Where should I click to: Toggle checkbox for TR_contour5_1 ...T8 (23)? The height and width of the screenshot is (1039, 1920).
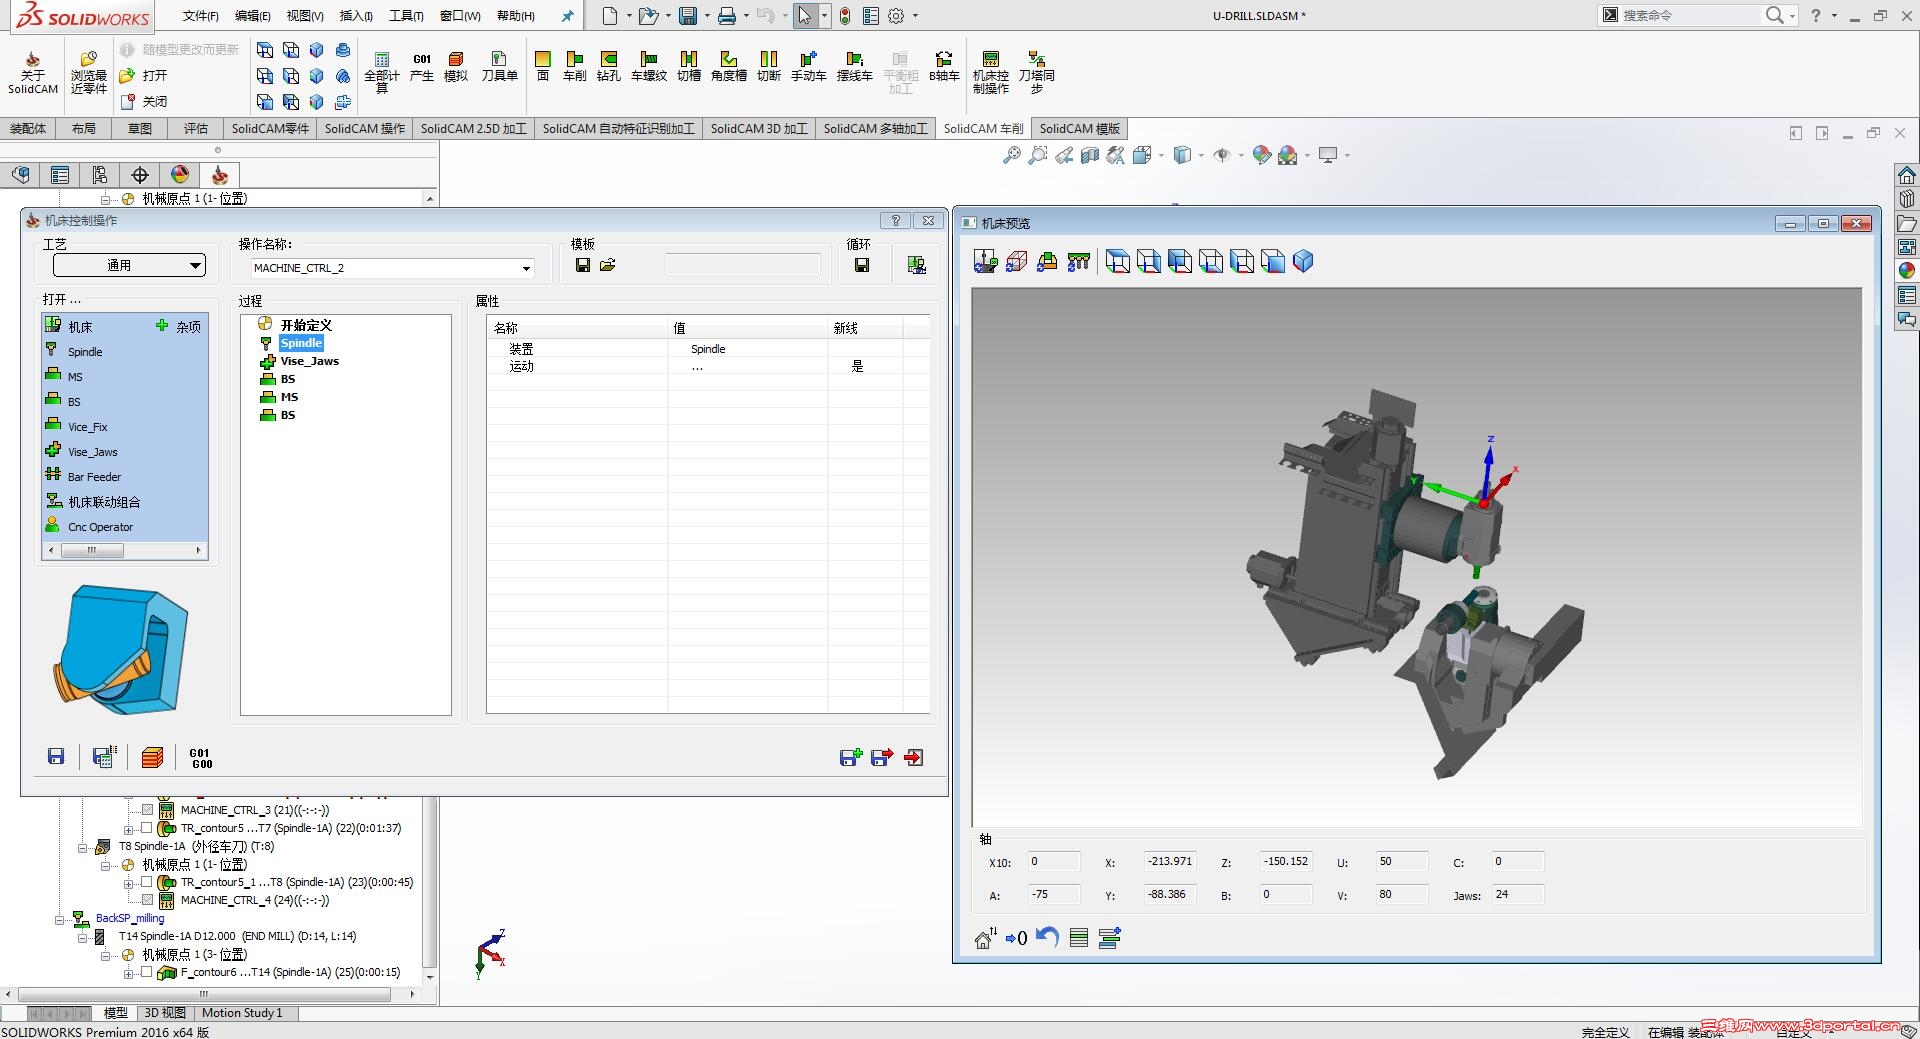coord(147,882)
